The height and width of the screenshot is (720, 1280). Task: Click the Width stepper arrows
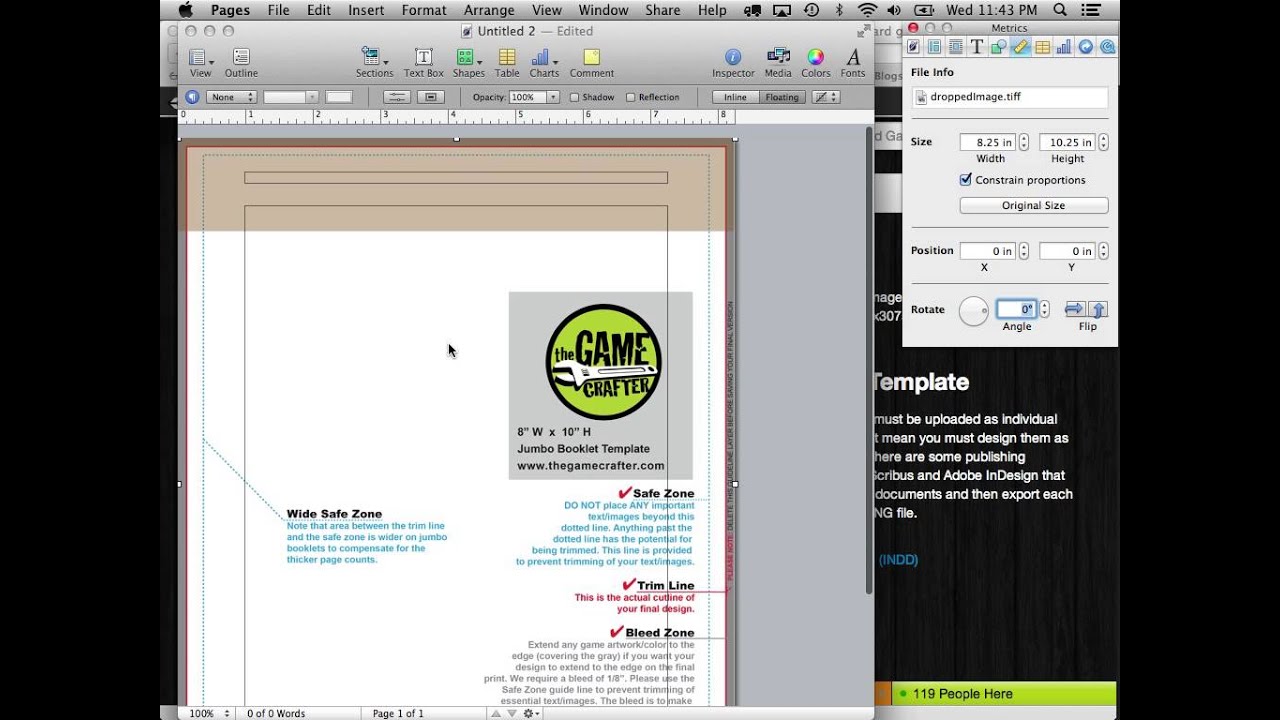pos(1023,142)
